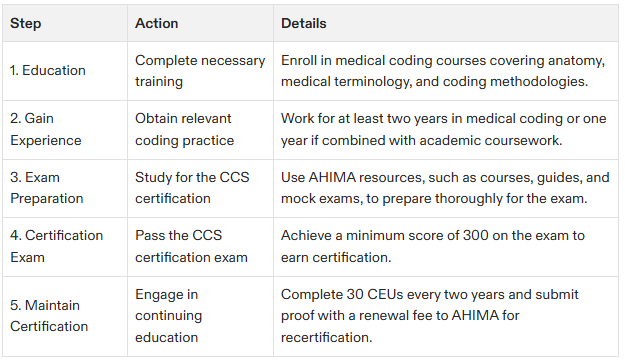The width and height of the screenshot is (625, 362).
Task: Click Pass the CCS certification exam cell
Action: [200, 247]
